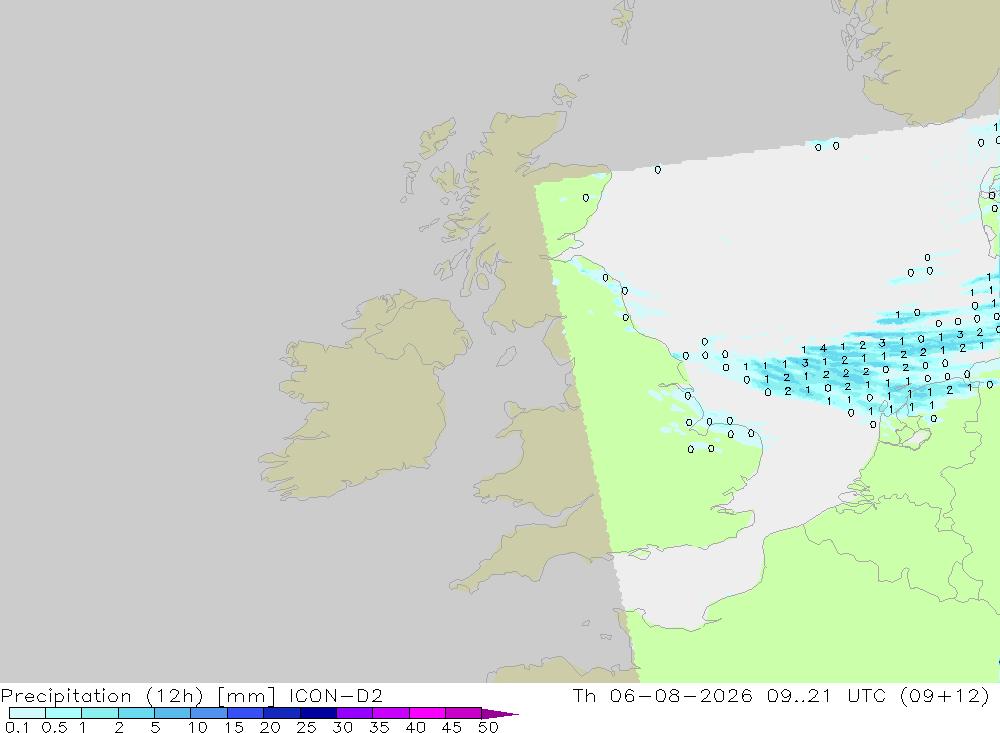
Task: Click the legend scale label '15'
Action: 234,727
